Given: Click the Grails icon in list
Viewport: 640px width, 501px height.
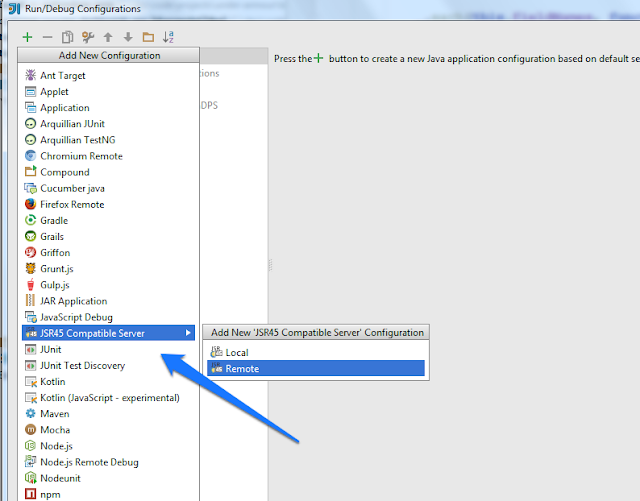Looking at the screenshot, I should 31,236.
